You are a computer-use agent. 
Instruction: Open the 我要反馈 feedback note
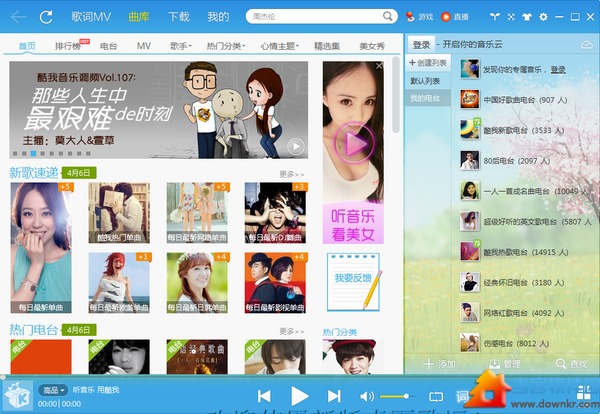click(x=354, y=282)
